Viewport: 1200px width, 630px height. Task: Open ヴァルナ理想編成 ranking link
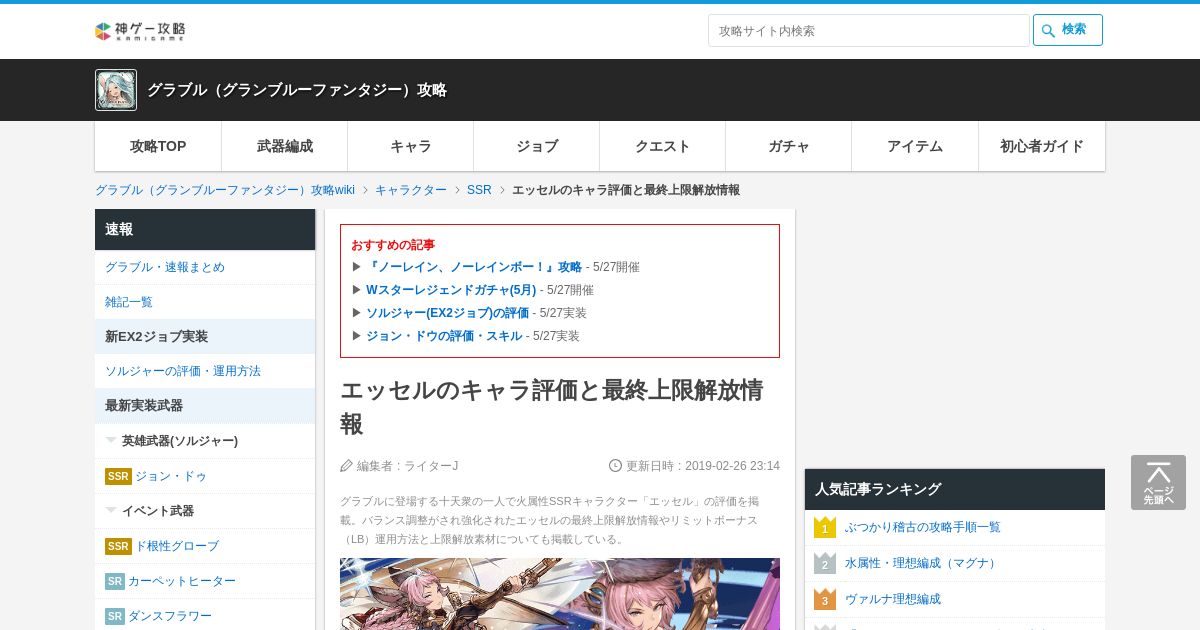(x=893, y=599)
